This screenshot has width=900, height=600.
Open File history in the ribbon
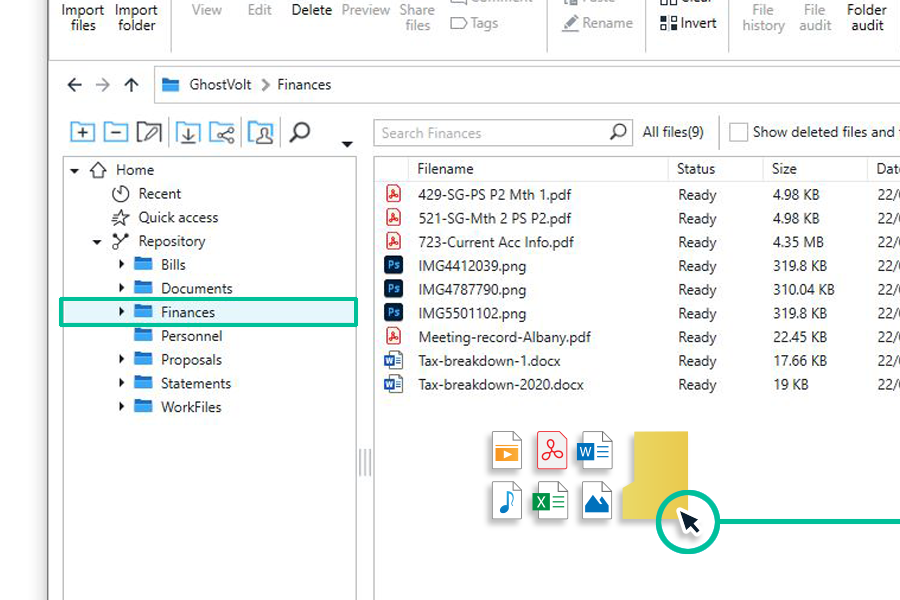coord(763,17)
